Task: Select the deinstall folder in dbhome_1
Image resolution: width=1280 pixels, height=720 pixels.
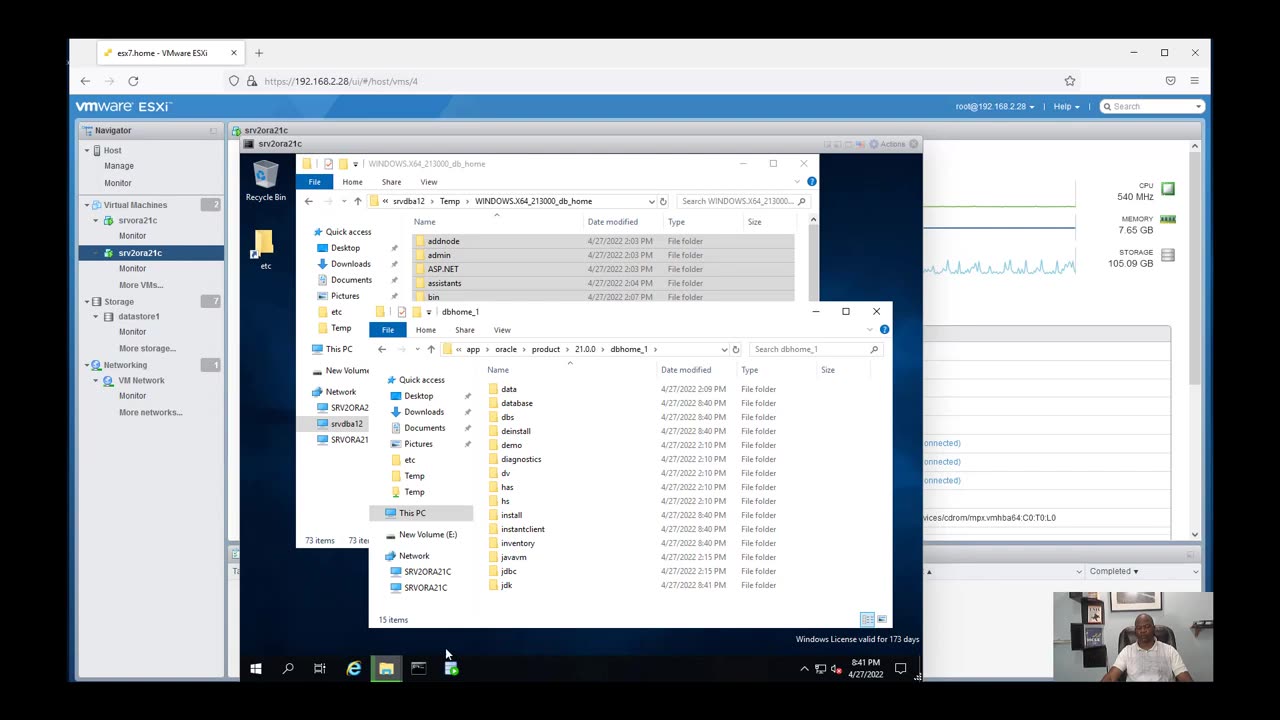Action: pos(516,431)
